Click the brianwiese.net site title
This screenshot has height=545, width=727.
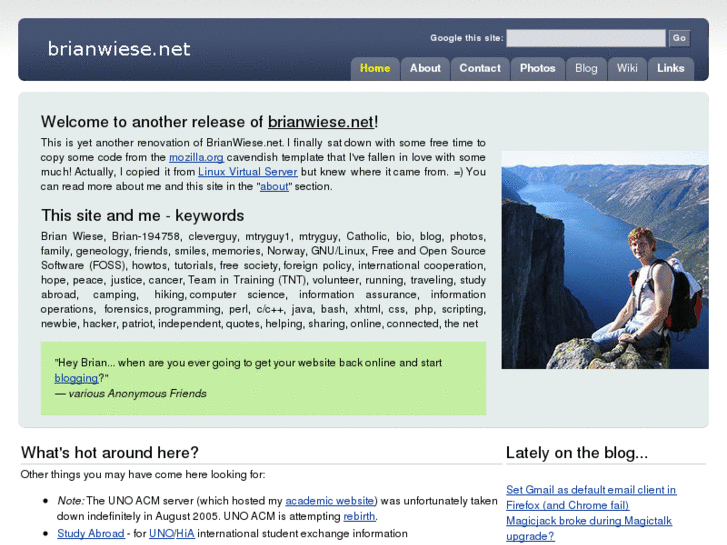119,49
